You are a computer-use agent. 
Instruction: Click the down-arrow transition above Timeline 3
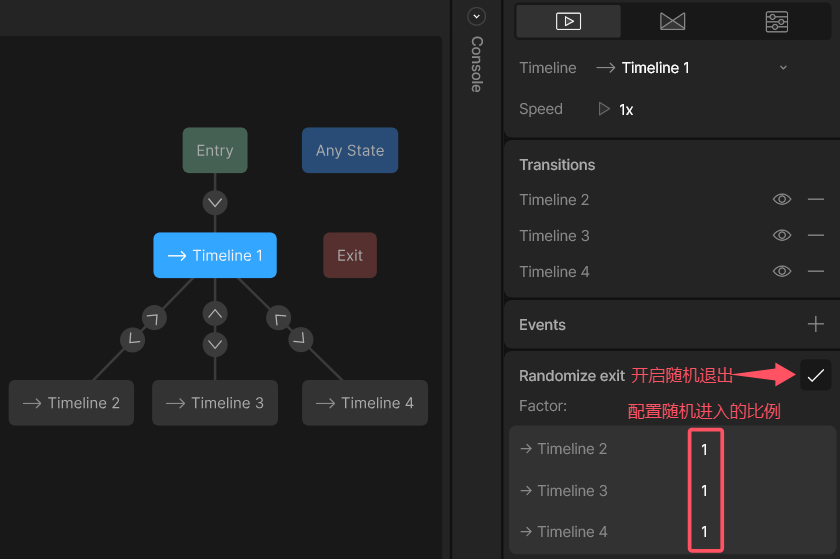click(x=215, y=345)
